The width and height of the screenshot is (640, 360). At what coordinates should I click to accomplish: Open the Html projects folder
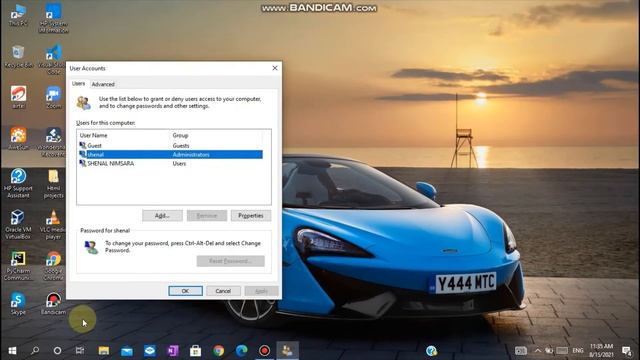click(53, 184)
